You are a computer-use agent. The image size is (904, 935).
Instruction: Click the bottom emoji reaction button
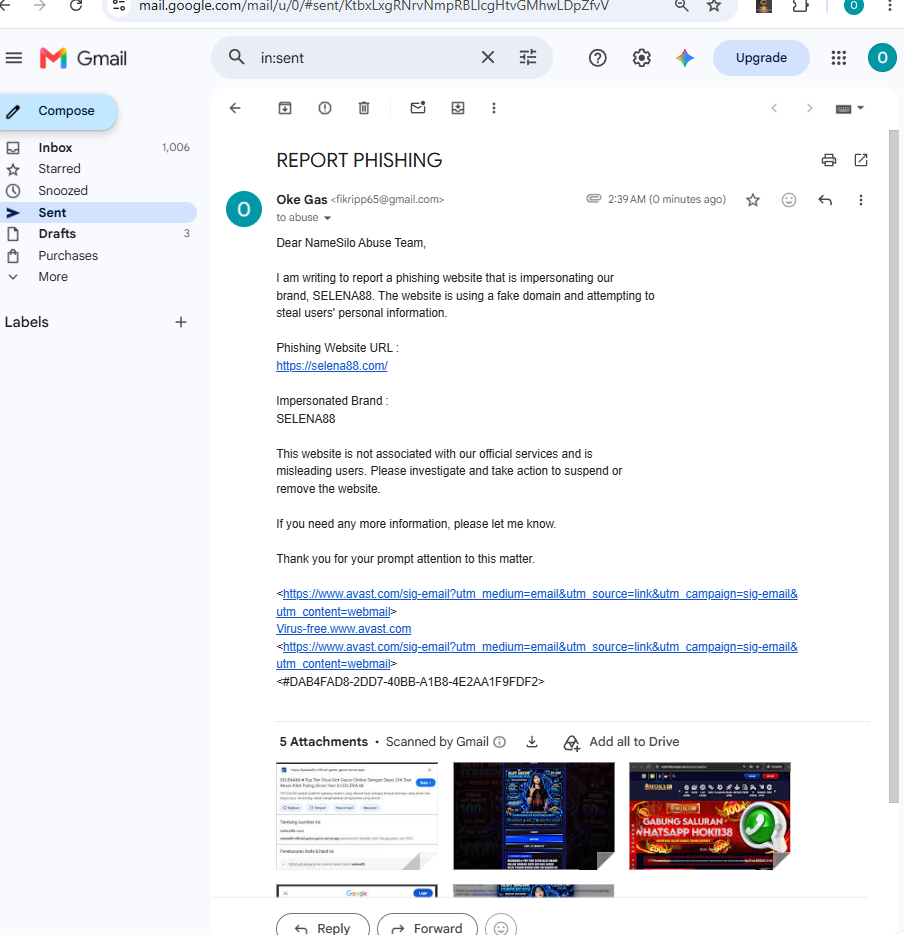[x=501, y=927]
